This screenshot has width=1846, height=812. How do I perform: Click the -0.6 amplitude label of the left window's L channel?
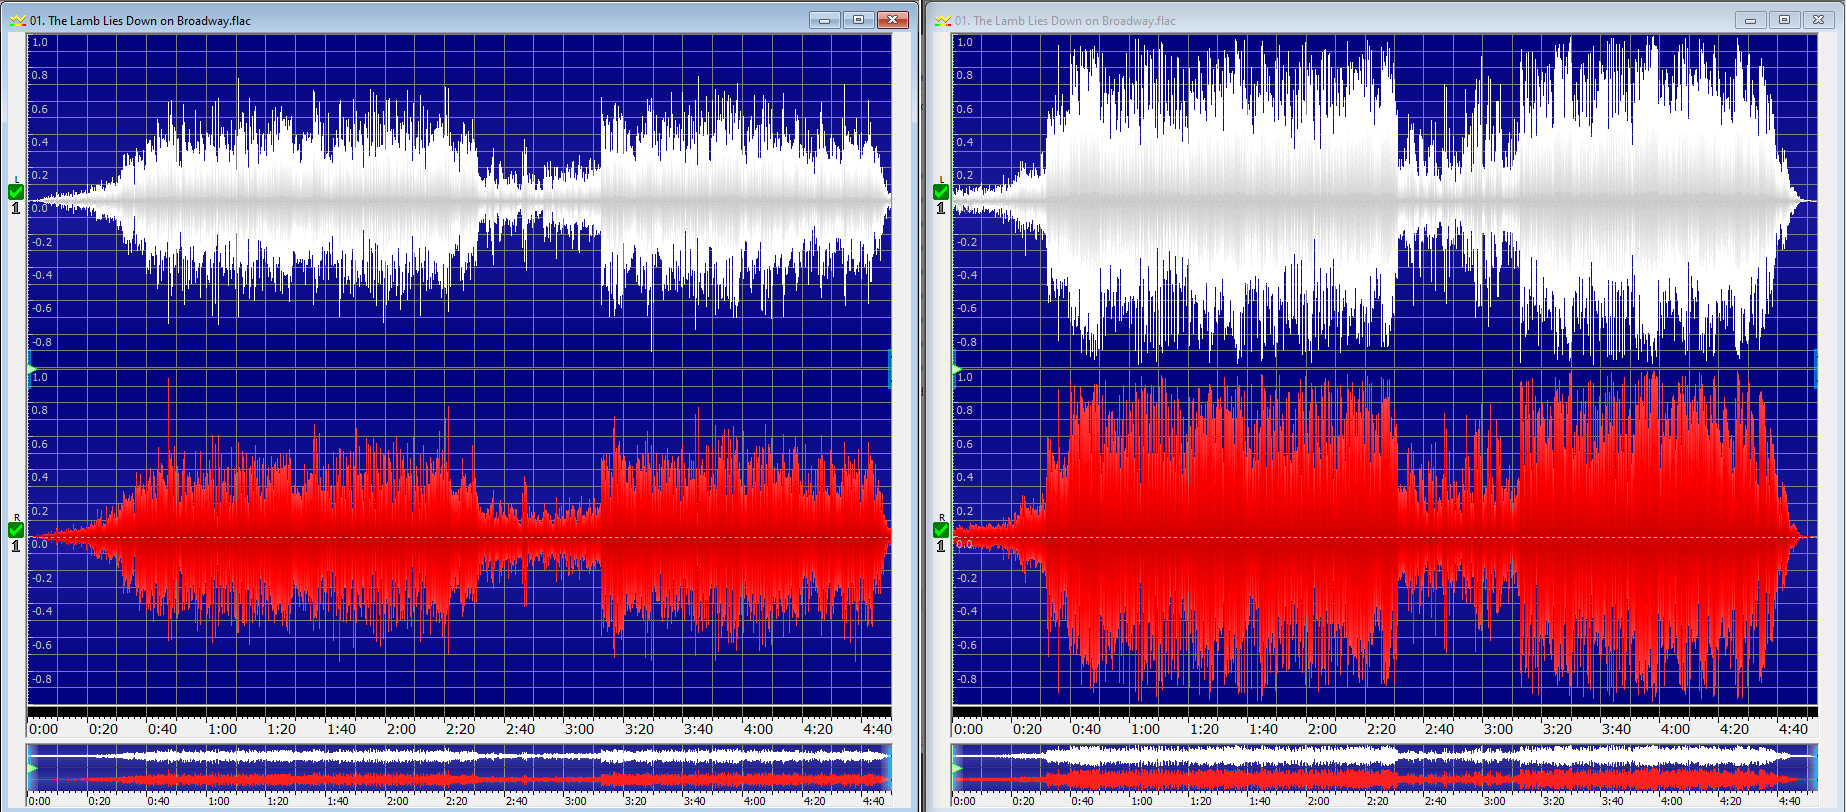click(x=41, y=308)
